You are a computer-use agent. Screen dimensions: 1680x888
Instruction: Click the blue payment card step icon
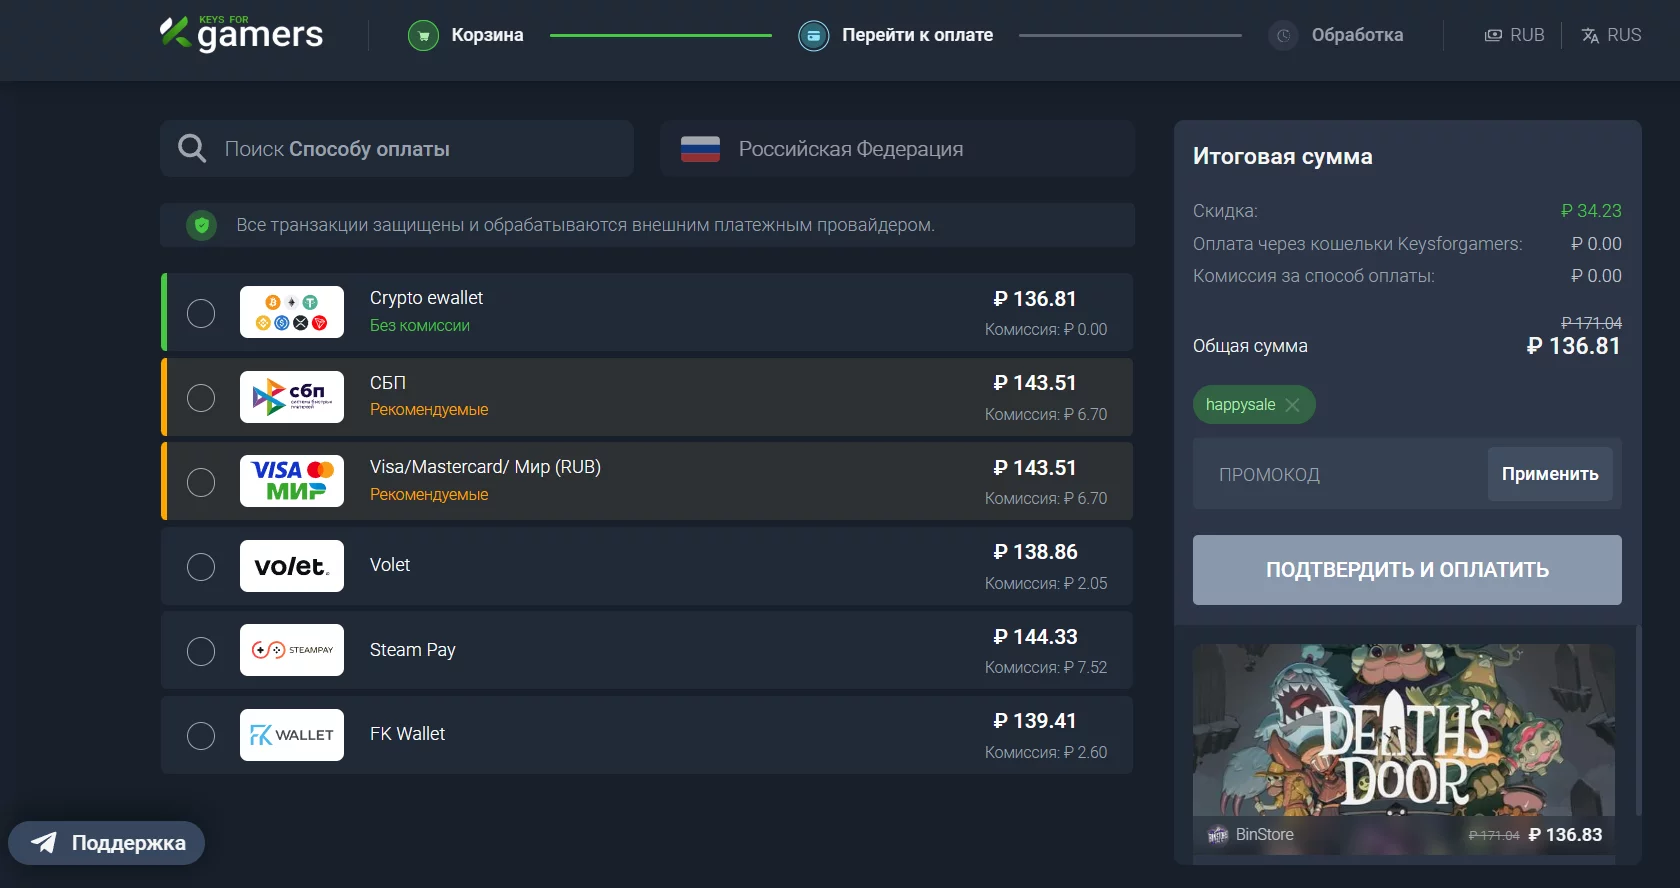pyautogui.click(x=814, y=36)
